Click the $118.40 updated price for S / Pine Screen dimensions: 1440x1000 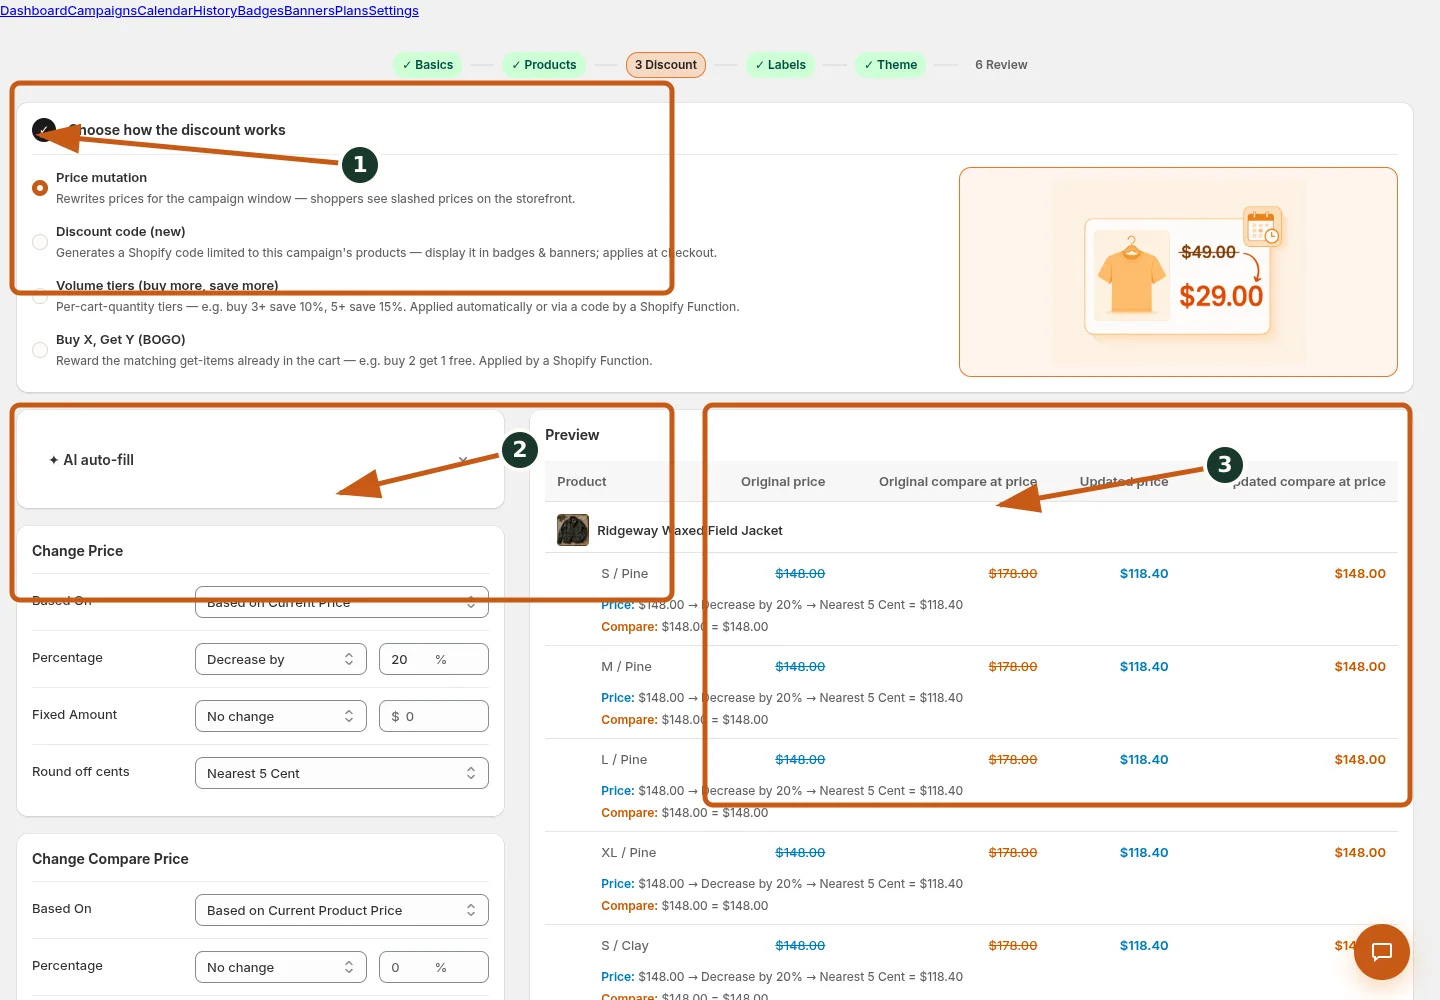click(x=1144, y=574)
